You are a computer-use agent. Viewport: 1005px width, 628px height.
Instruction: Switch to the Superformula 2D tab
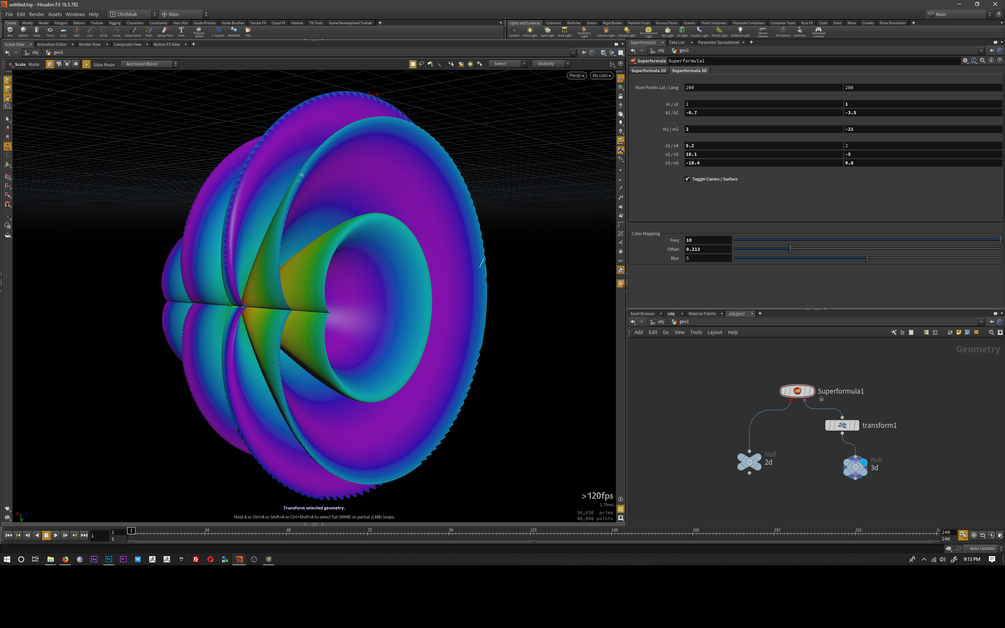pyautogui.click(x=648, y=70)
